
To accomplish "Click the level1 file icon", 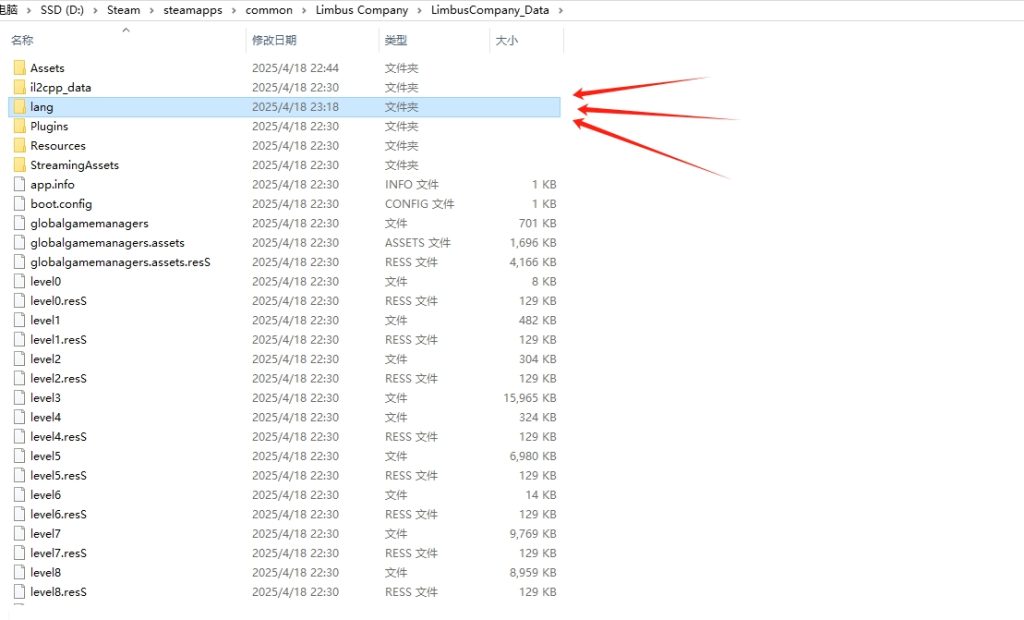I will [20, 320].
